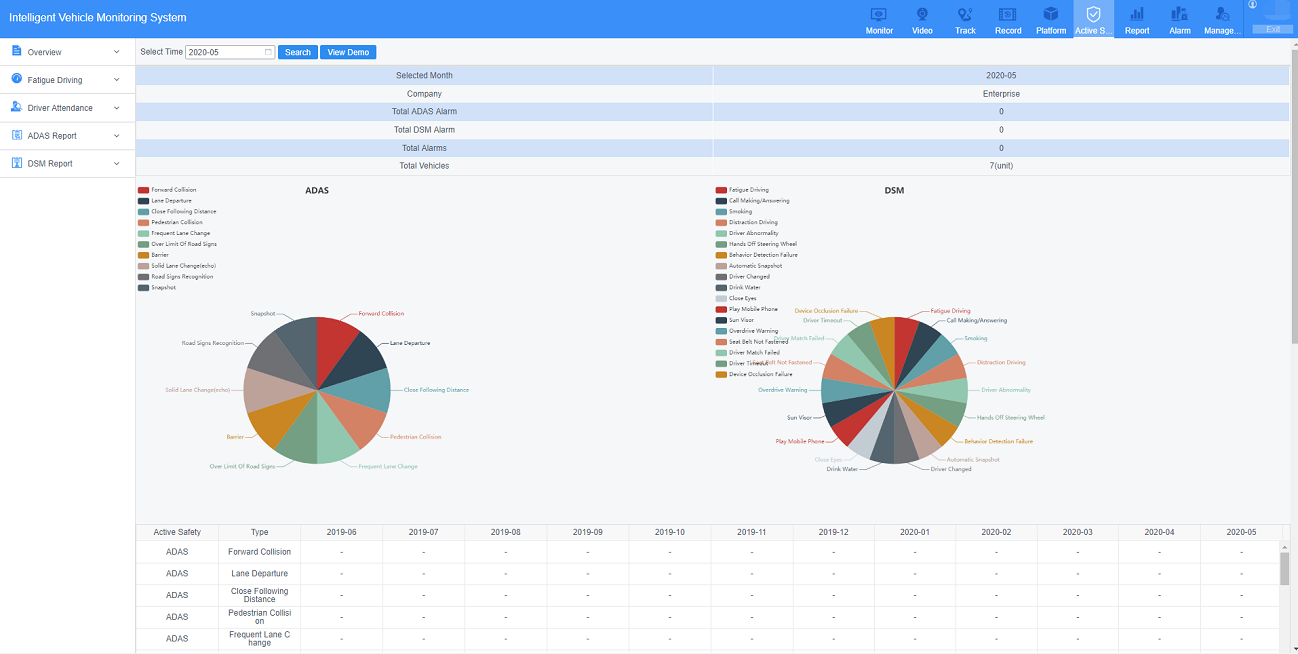This screenshot has width=1298, height=654.
Task: Toggle Call Making/Answering legend entry
Action: pyautogui.click(x=752, y=201)
